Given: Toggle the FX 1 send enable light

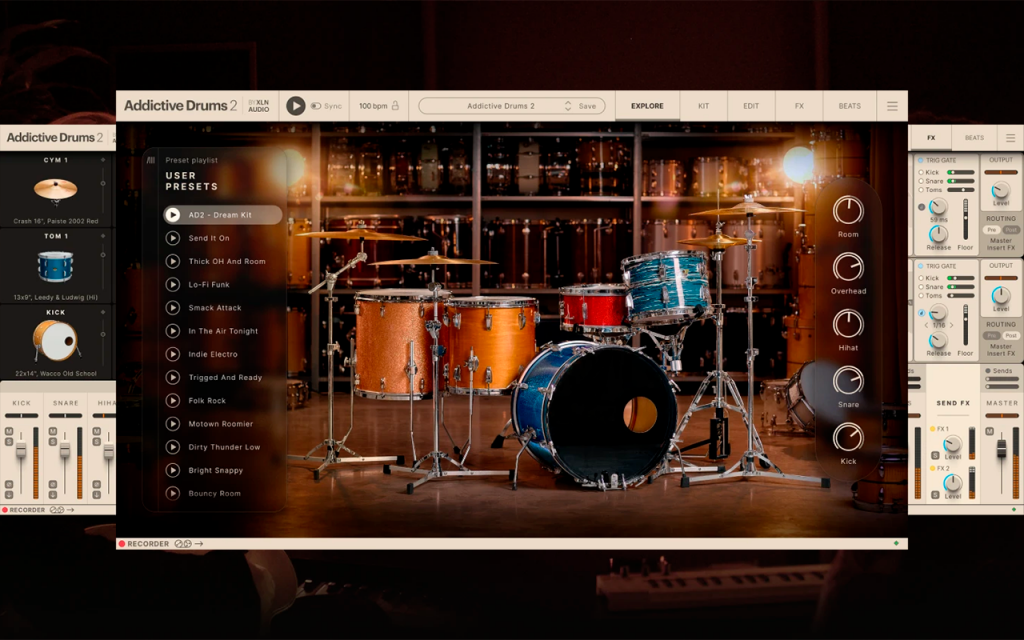Looking at the screenshot, I should click(933, 429).
